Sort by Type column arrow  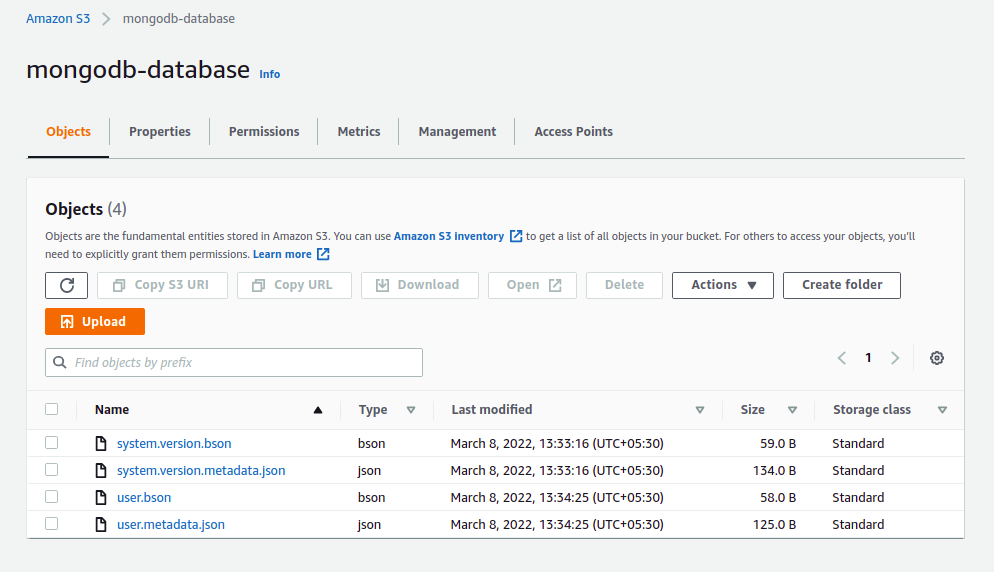(411, 410)
